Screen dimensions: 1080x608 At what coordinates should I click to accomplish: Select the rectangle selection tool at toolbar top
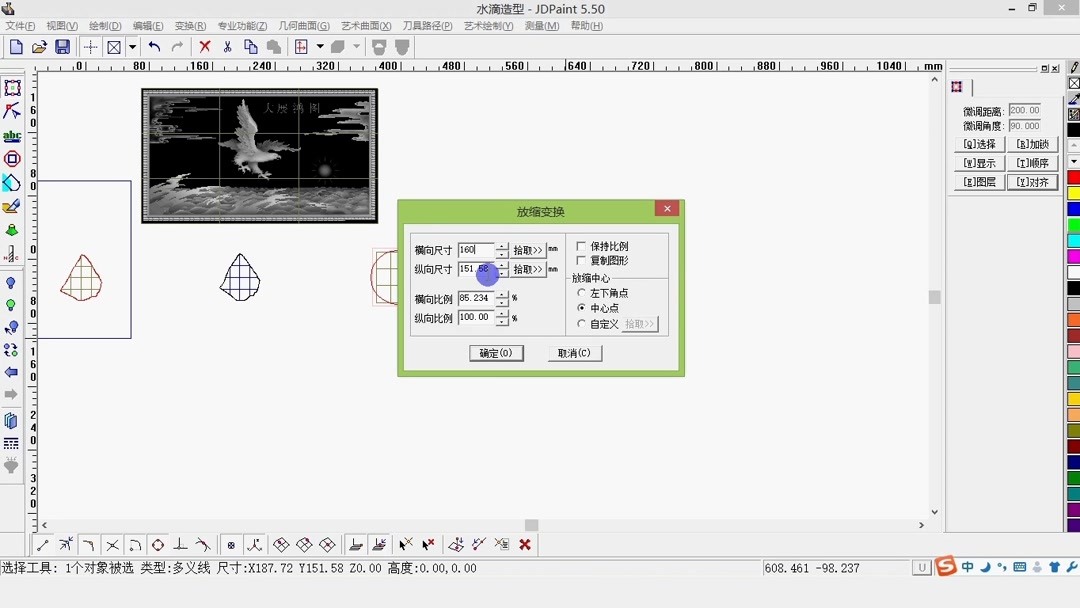point(12,87)
